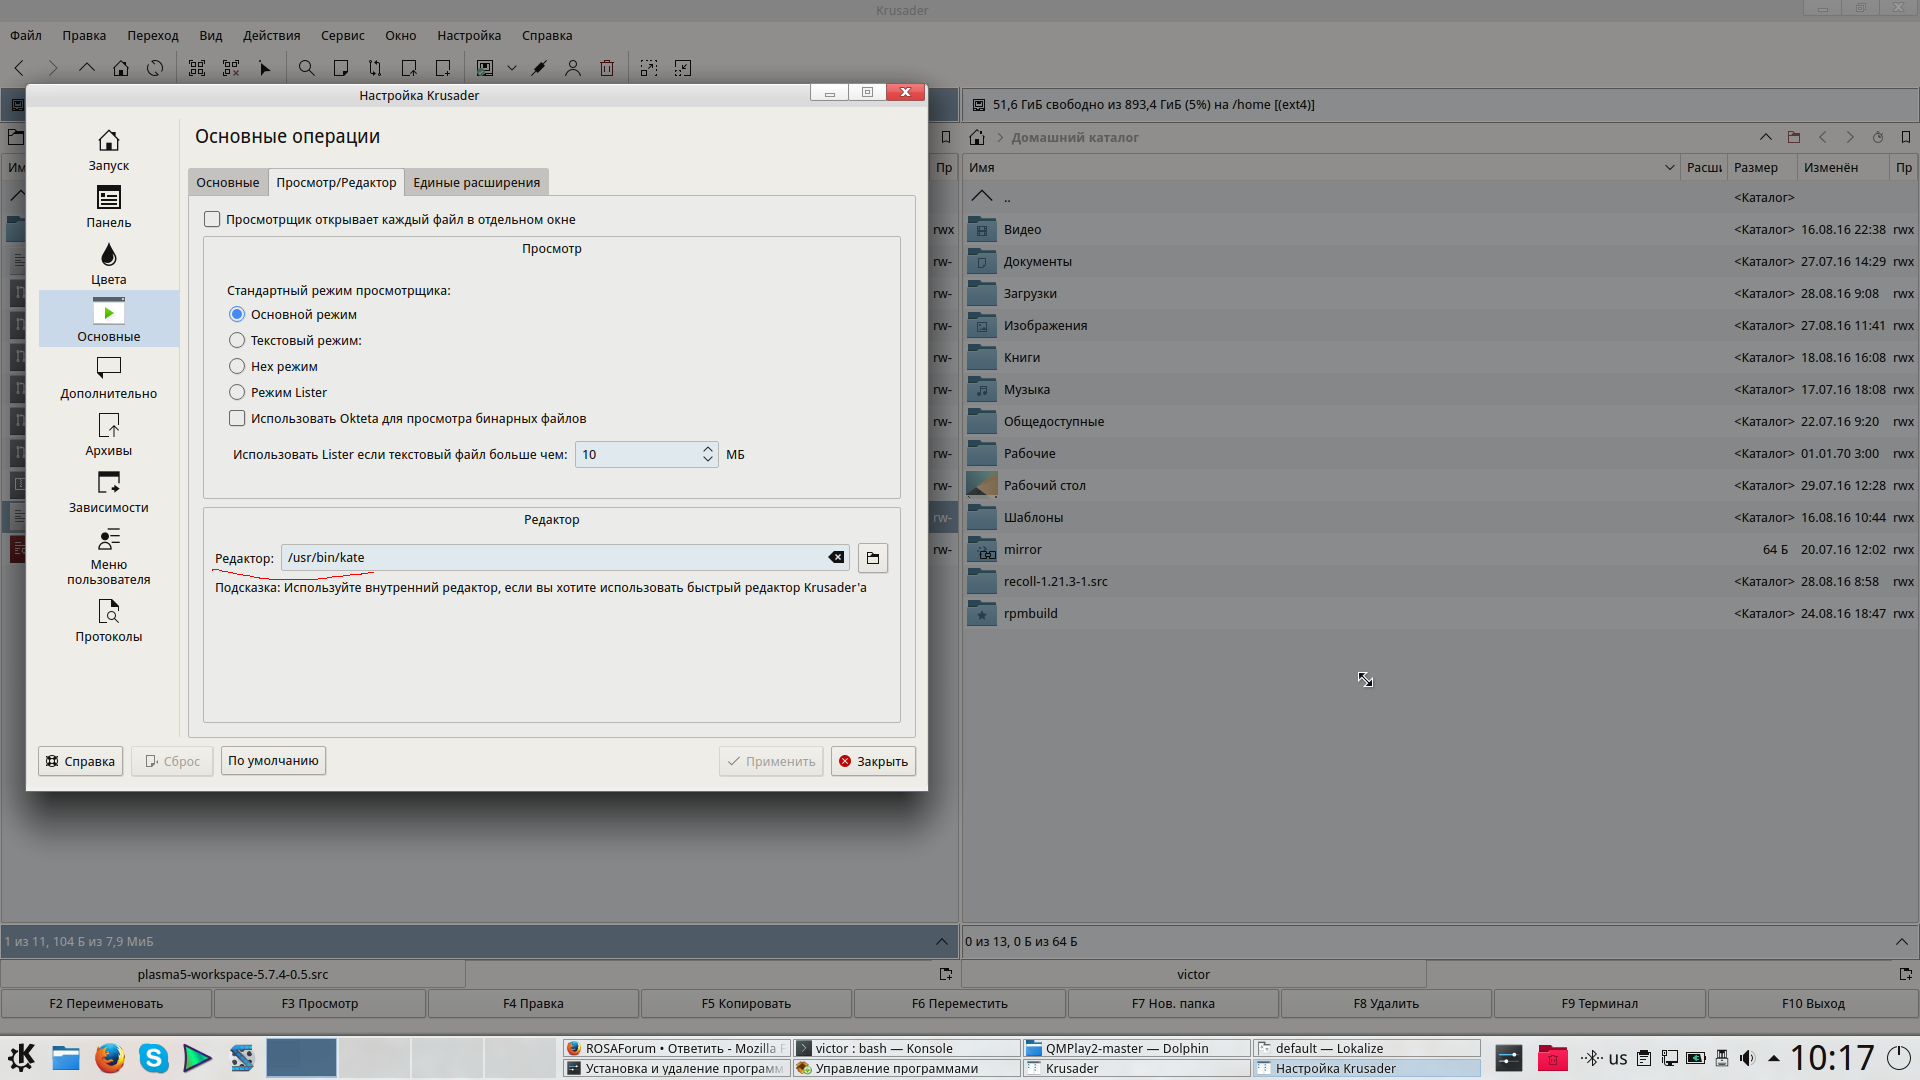Switch to the Основные tab
This screenshot has height=1080, width=1920.
coord(227,183)
